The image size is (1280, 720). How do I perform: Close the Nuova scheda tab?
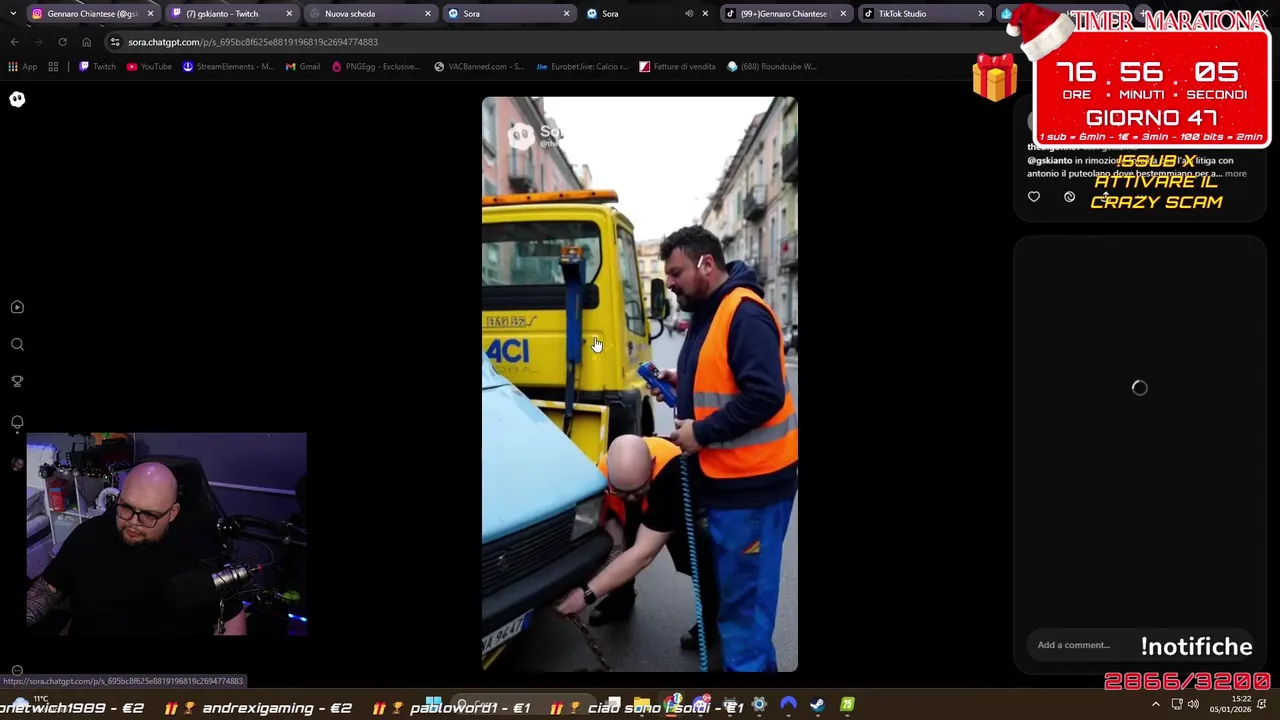click(428, 14)
